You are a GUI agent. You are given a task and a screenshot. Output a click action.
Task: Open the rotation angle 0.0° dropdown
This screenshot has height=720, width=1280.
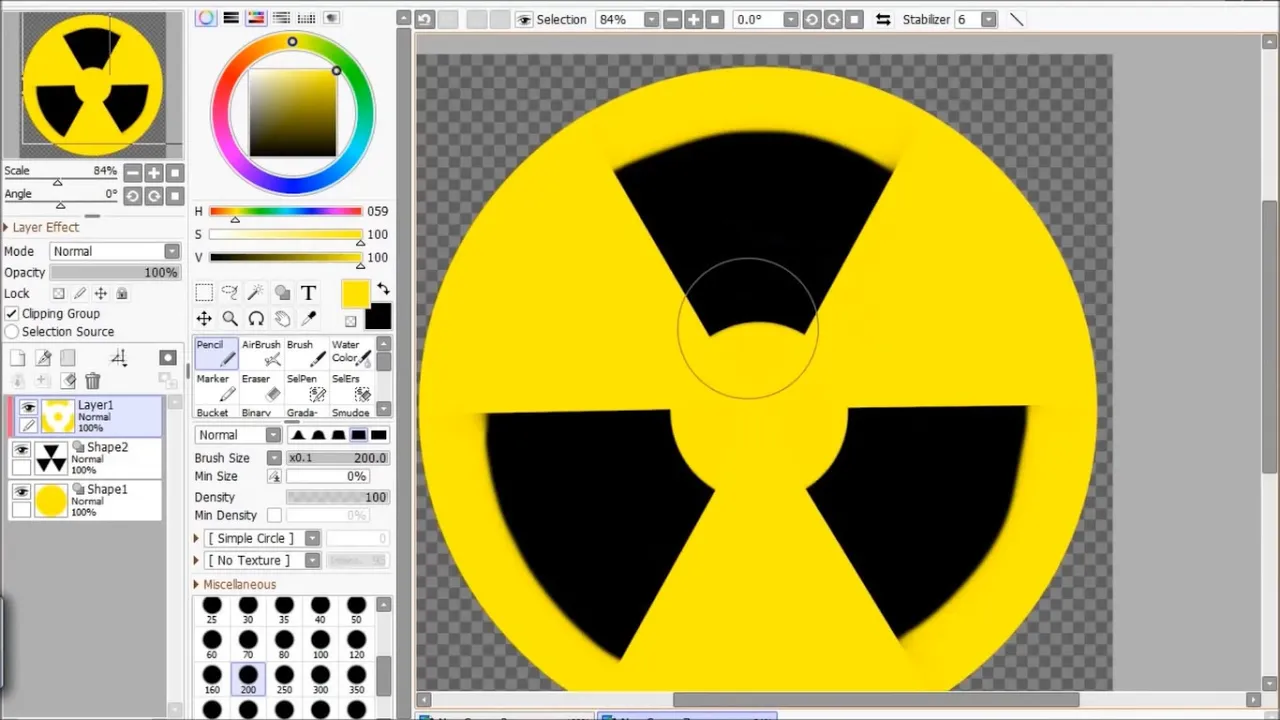pos(790,19)
